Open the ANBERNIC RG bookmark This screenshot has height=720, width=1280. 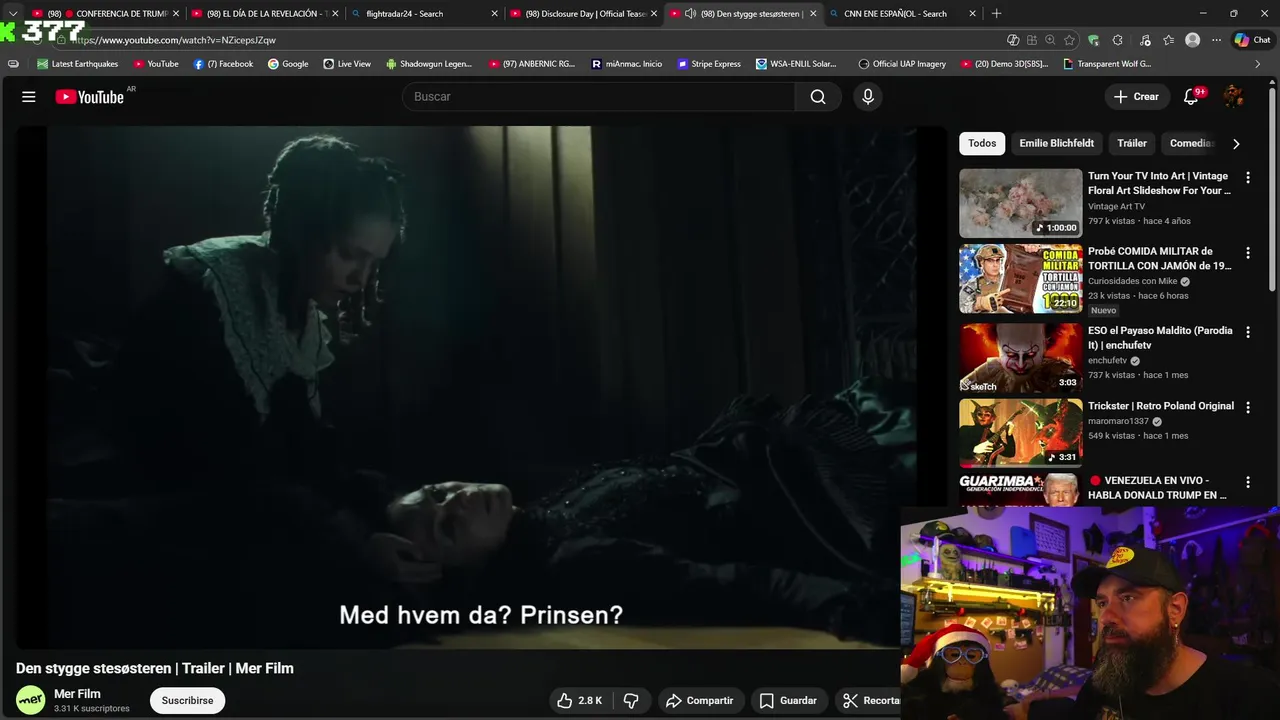pos(532,64)
